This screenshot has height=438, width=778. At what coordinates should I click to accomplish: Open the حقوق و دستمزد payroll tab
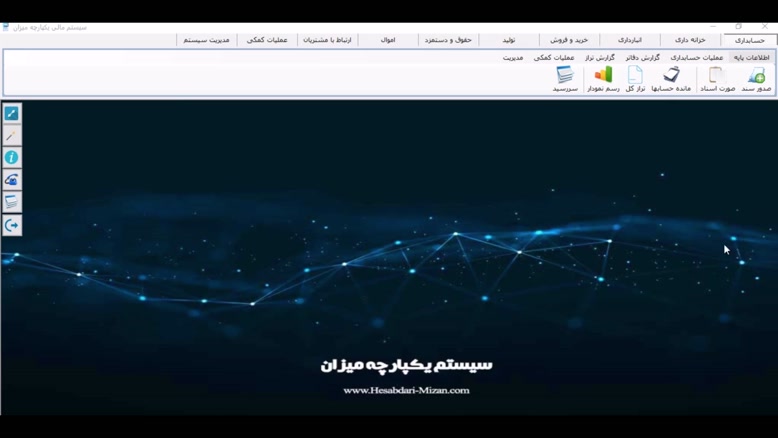[x=448, y=40]
